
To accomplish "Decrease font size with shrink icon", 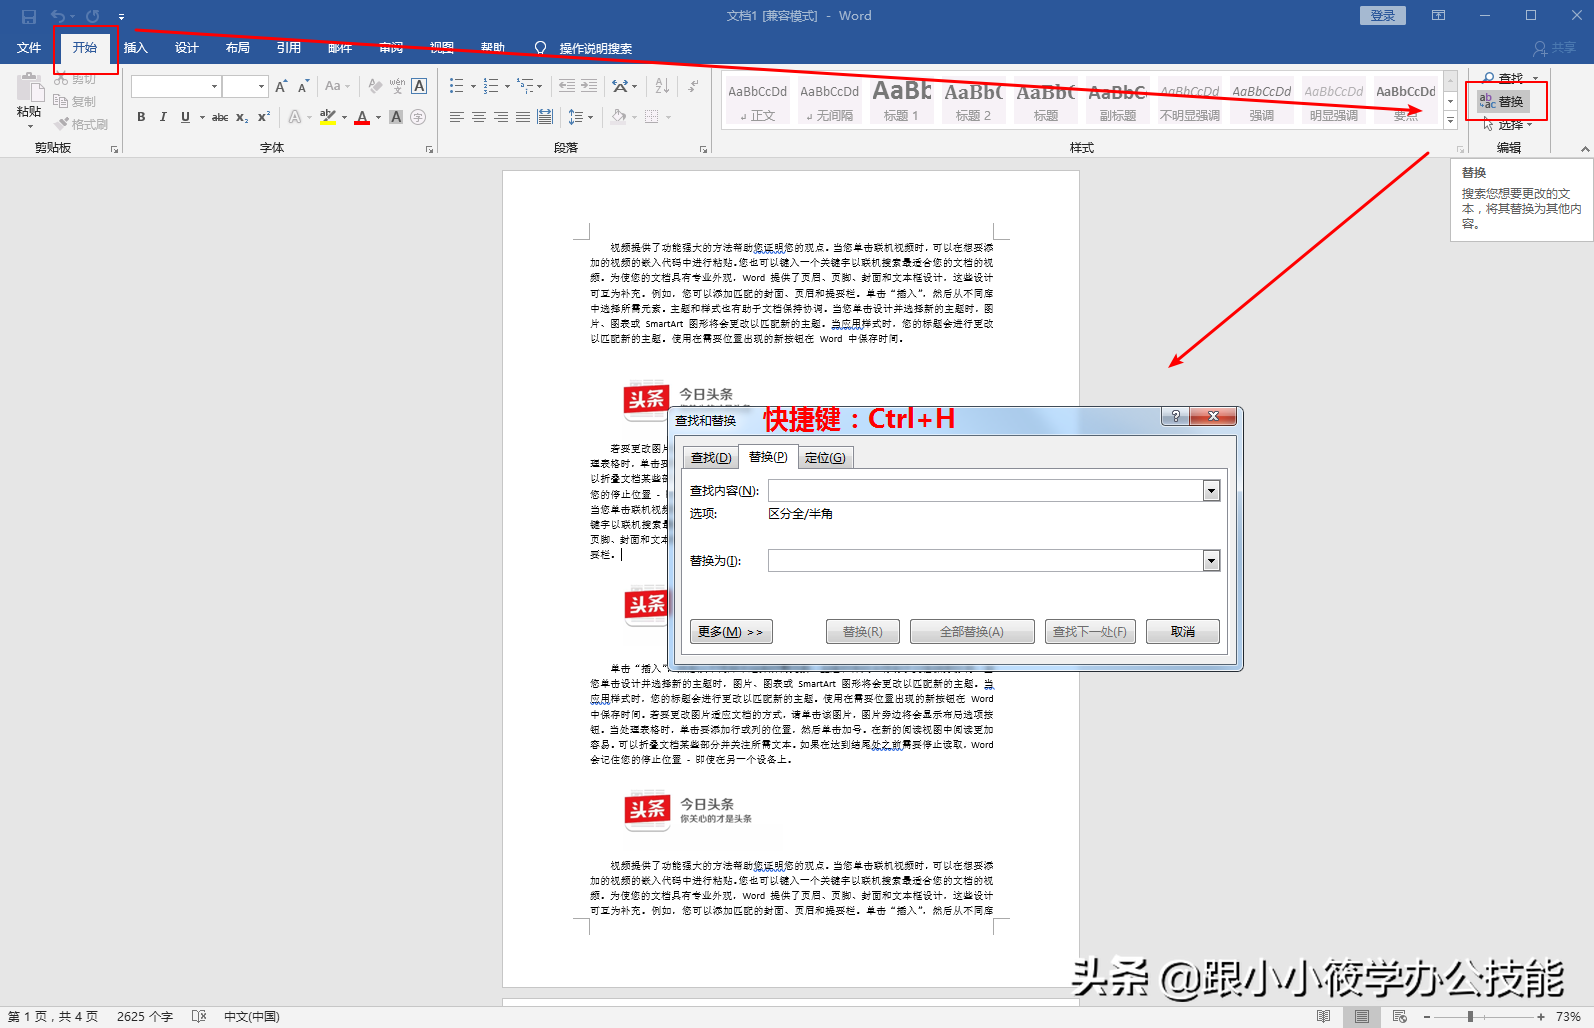I will pyautogui.click(x=303, y=87).
